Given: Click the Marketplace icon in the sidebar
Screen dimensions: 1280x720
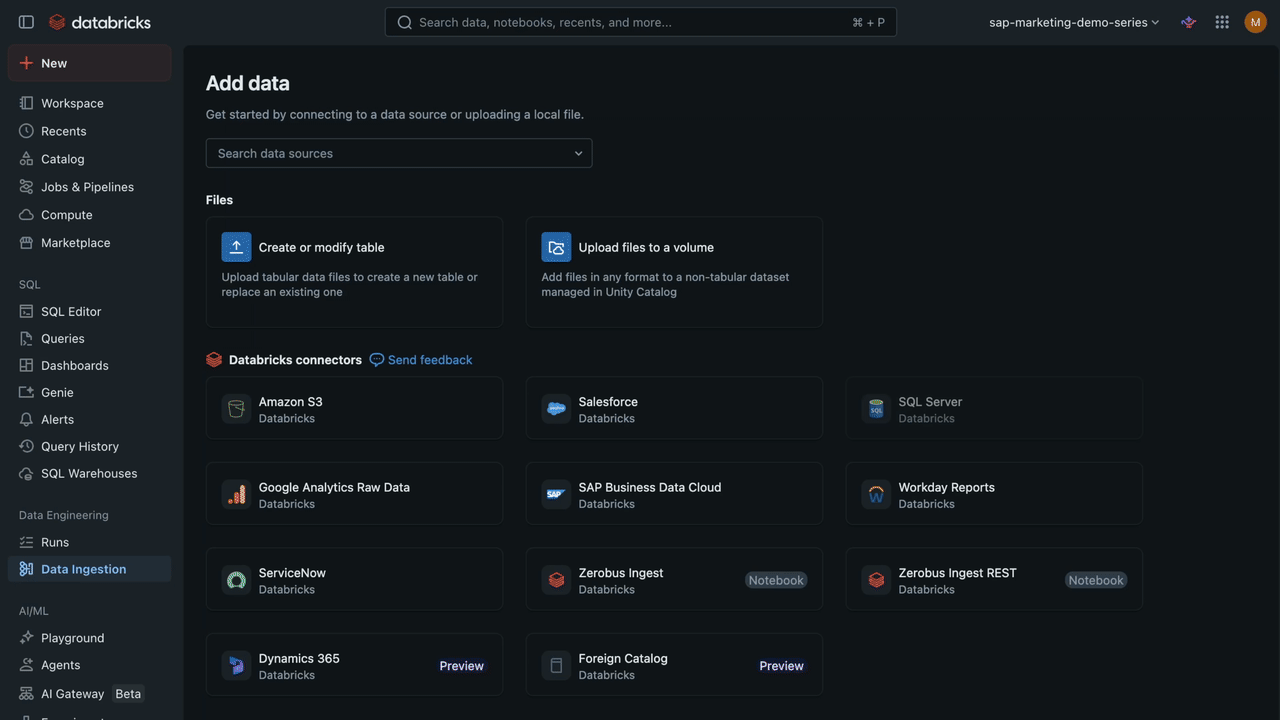Looking at the screenshot, I should coord(22,241).
